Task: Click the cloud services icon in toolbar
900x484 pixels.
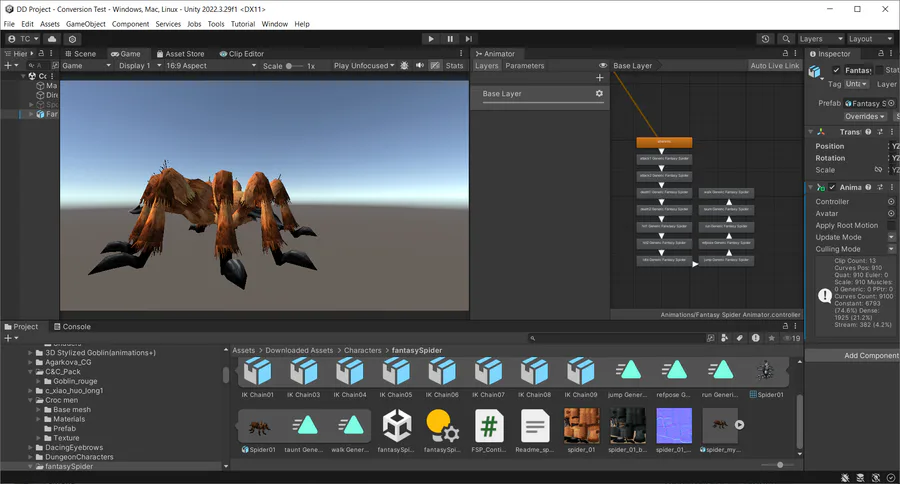Action: [52, 39]
